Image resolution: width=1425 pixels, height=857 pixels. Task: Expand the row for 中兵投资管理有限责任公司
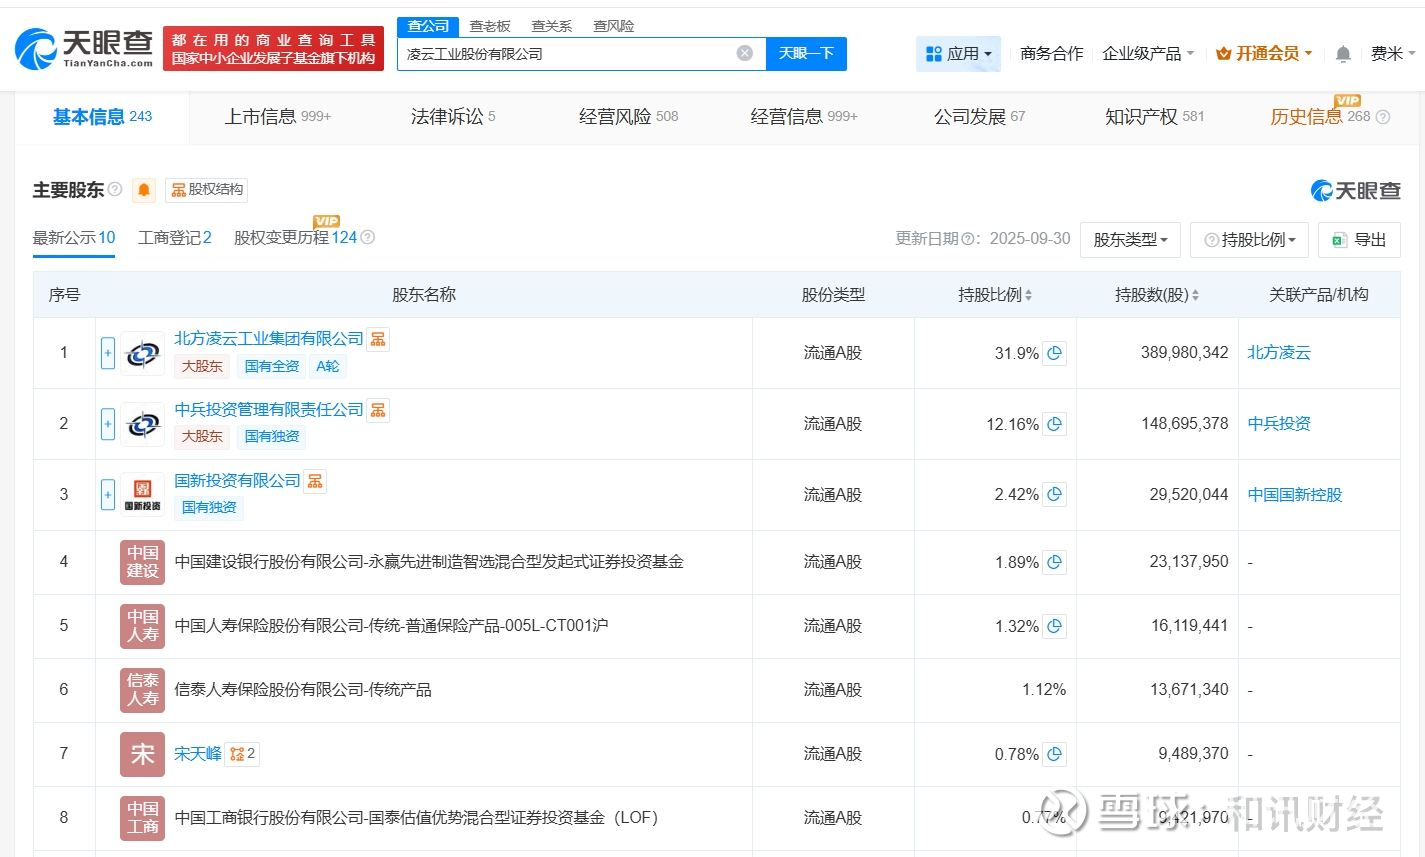pyautogui.click(x=108, y=424)
